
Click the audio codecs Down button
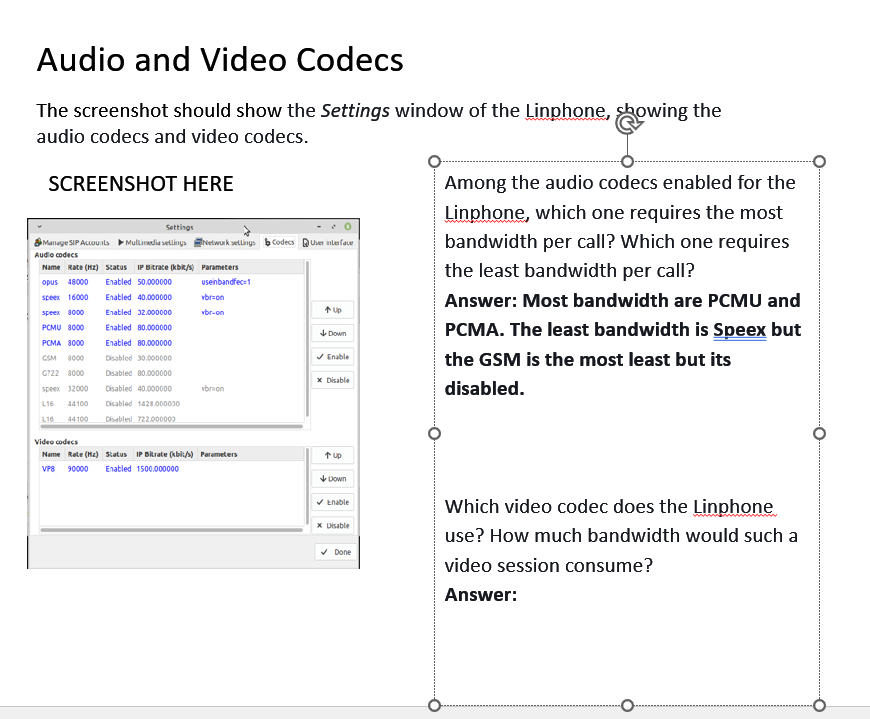[x=333, y=333]
